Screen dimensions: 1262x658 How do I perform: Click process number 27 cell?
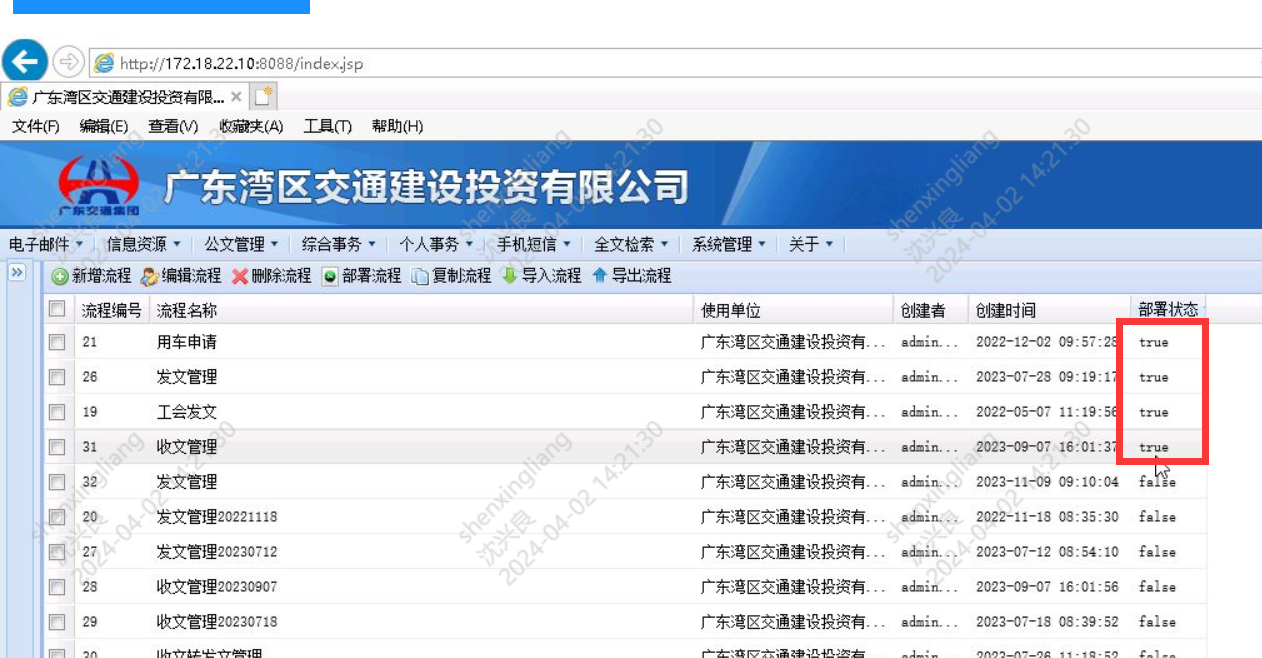pos(90,552)
